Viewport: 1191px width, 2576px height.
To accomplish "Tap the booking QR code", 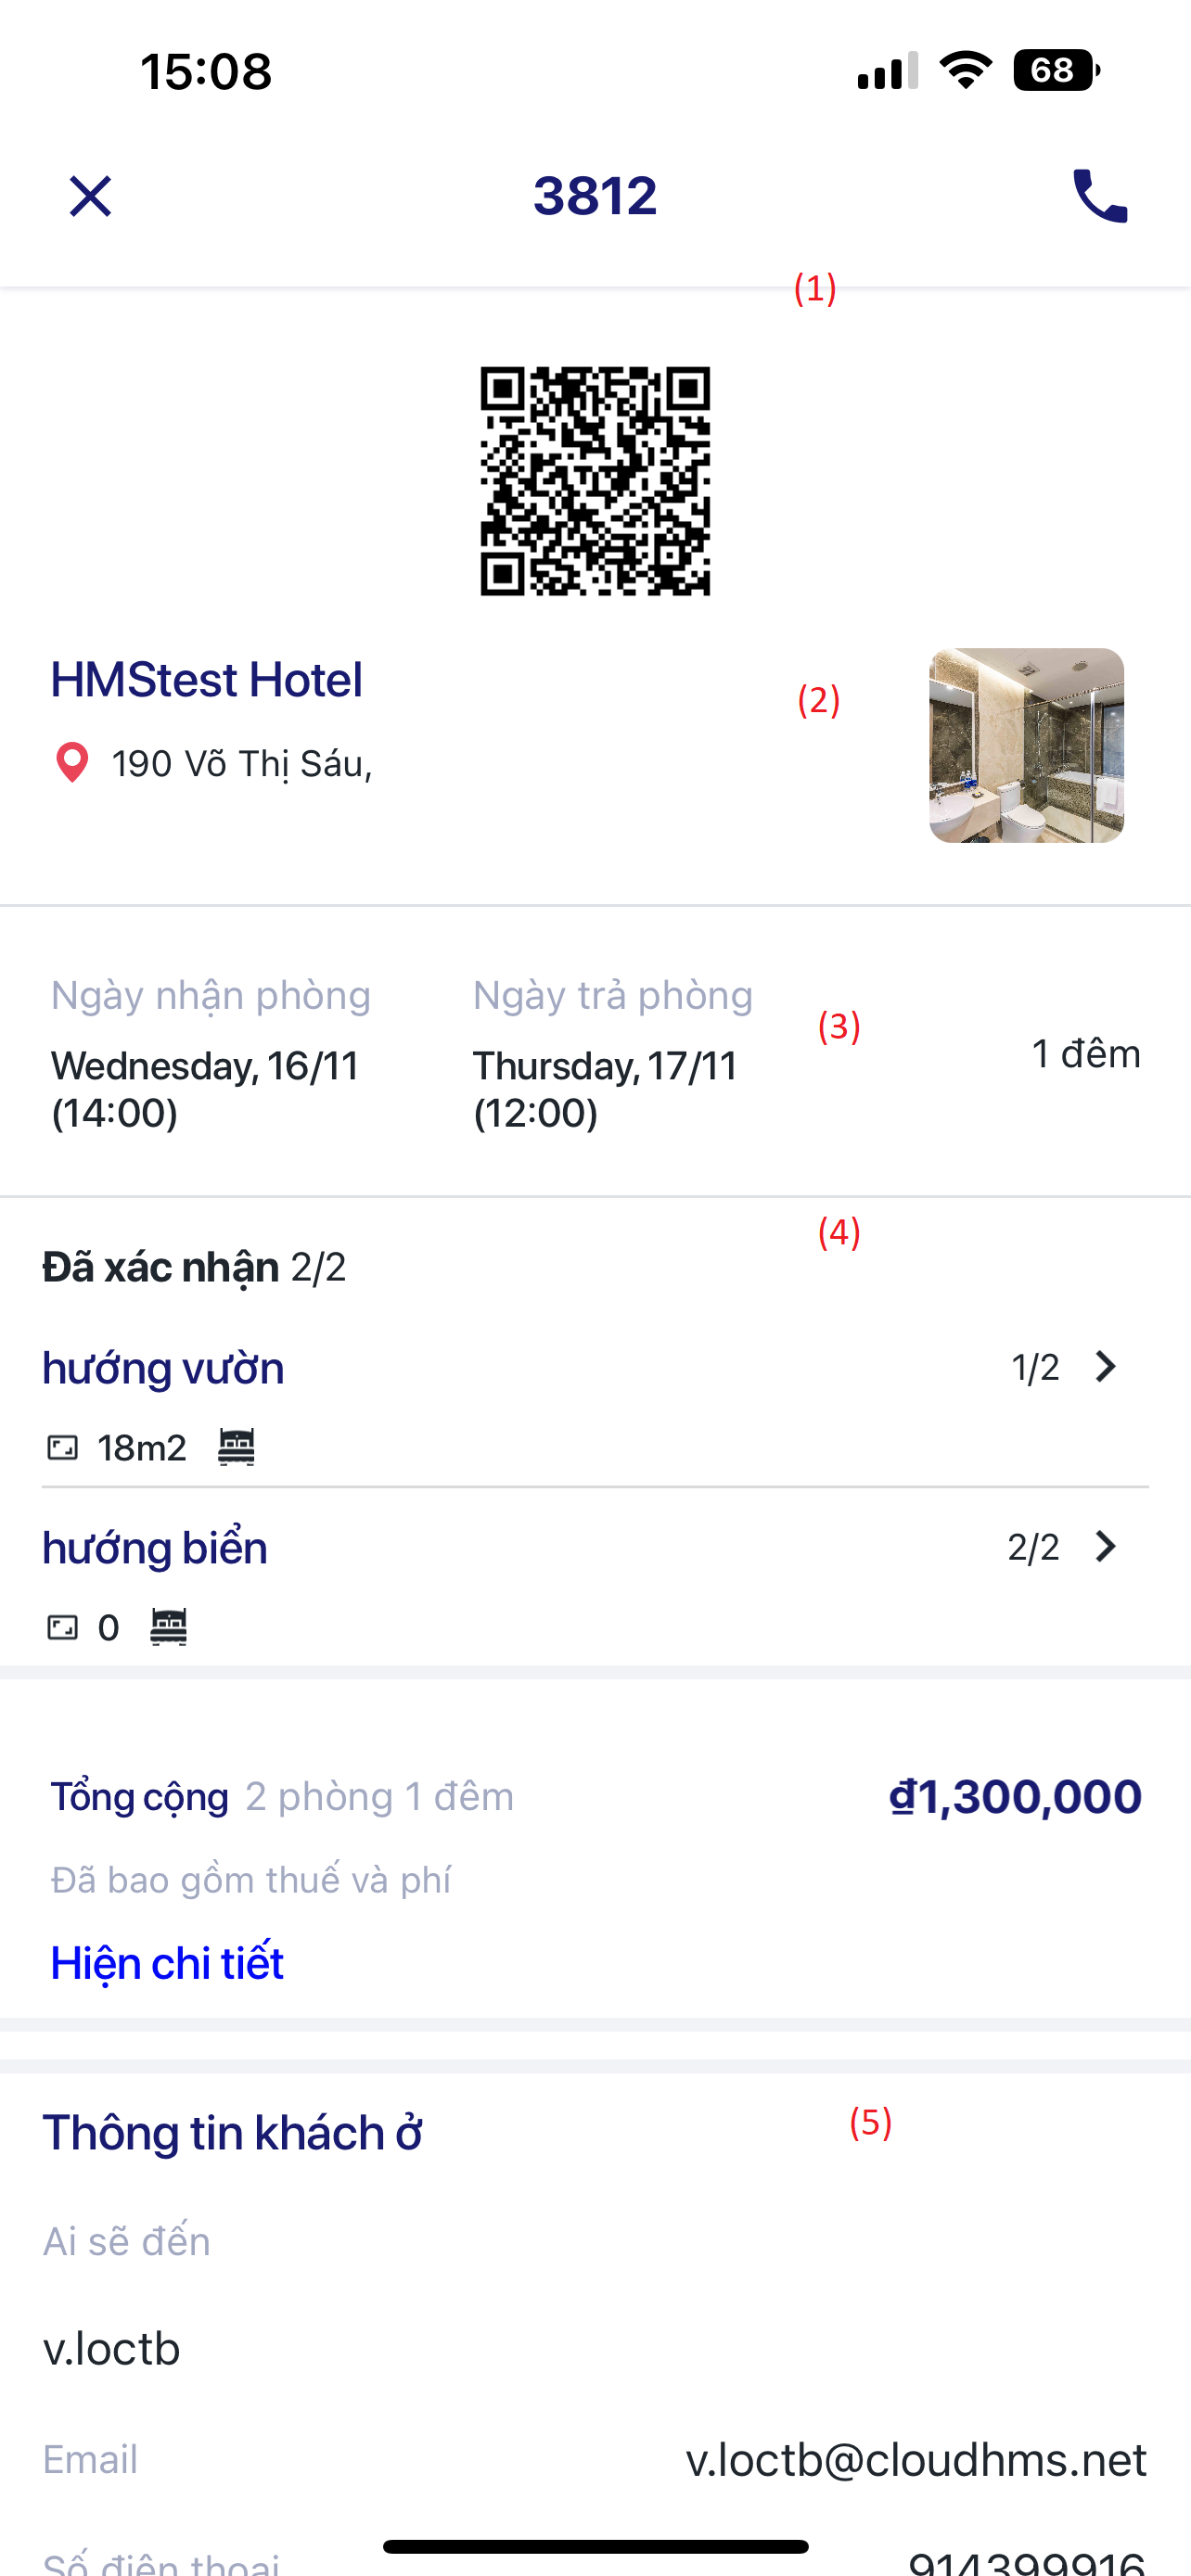I will pyautogui.click(x=595, y=481).
